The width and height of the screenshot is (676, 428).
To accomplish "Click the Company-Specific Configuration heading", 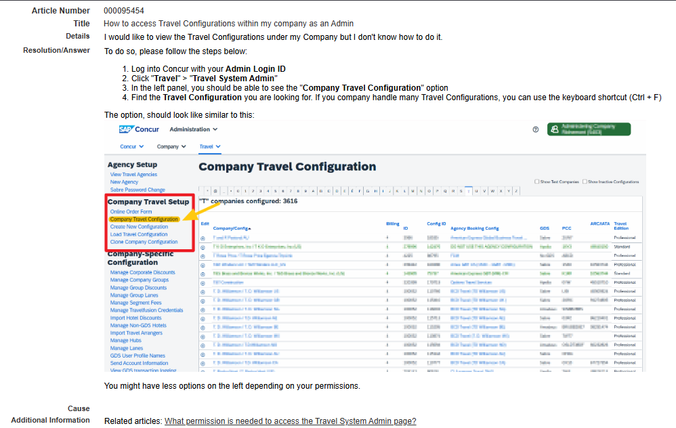I will click(x=141, y=258).
